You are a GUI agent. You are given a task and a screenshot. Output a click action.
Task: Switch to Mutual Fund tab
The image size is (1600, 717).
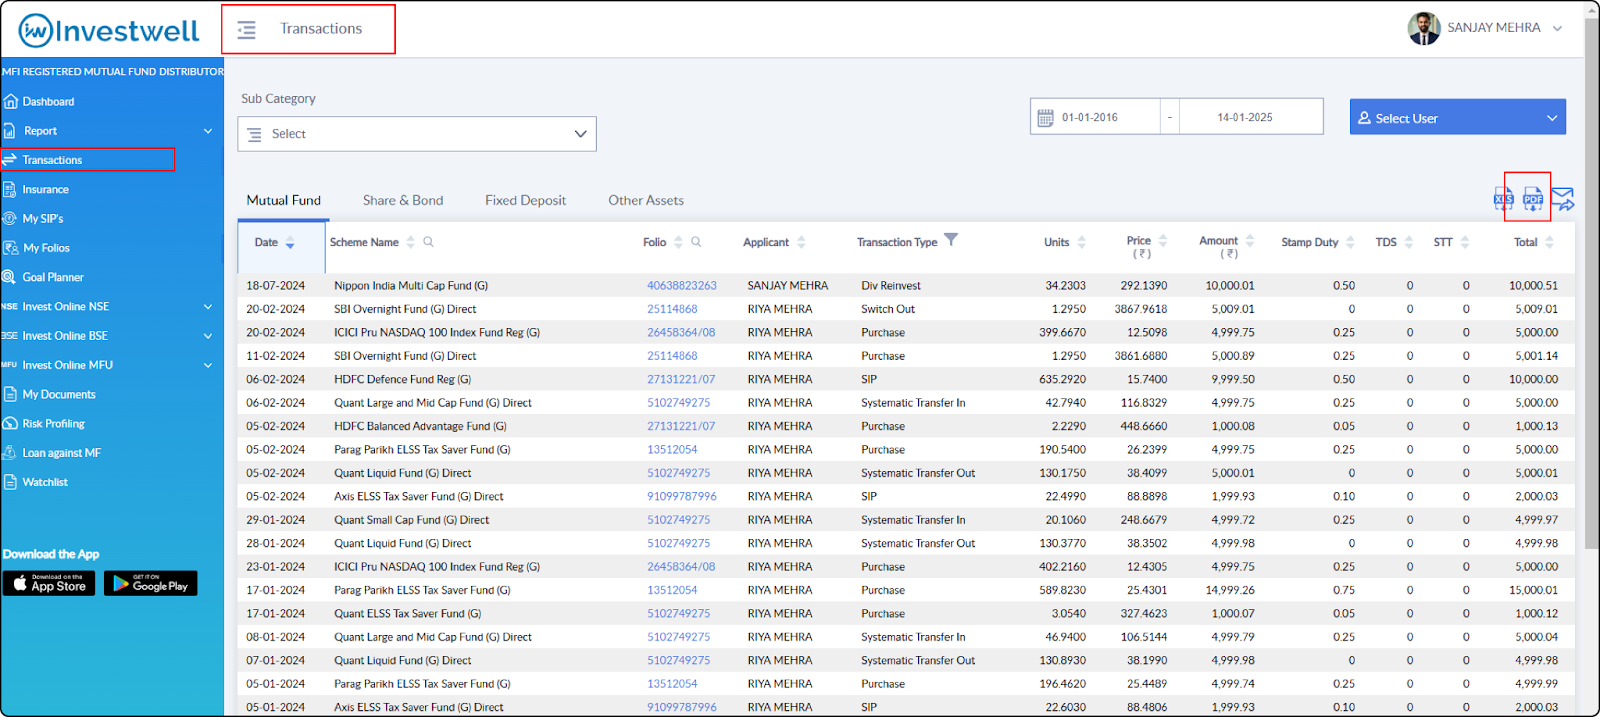tap(284, 201)
